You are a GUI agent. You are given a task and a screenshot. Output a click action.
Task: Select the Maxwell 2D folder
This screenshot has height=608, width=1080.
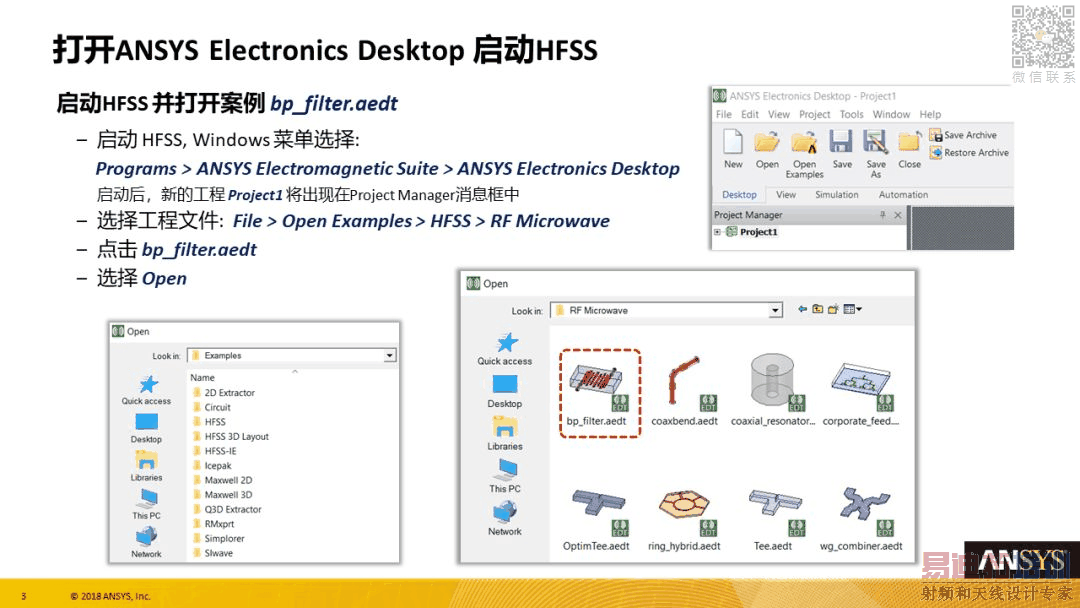pyautogui.click(x=222, y=480)
